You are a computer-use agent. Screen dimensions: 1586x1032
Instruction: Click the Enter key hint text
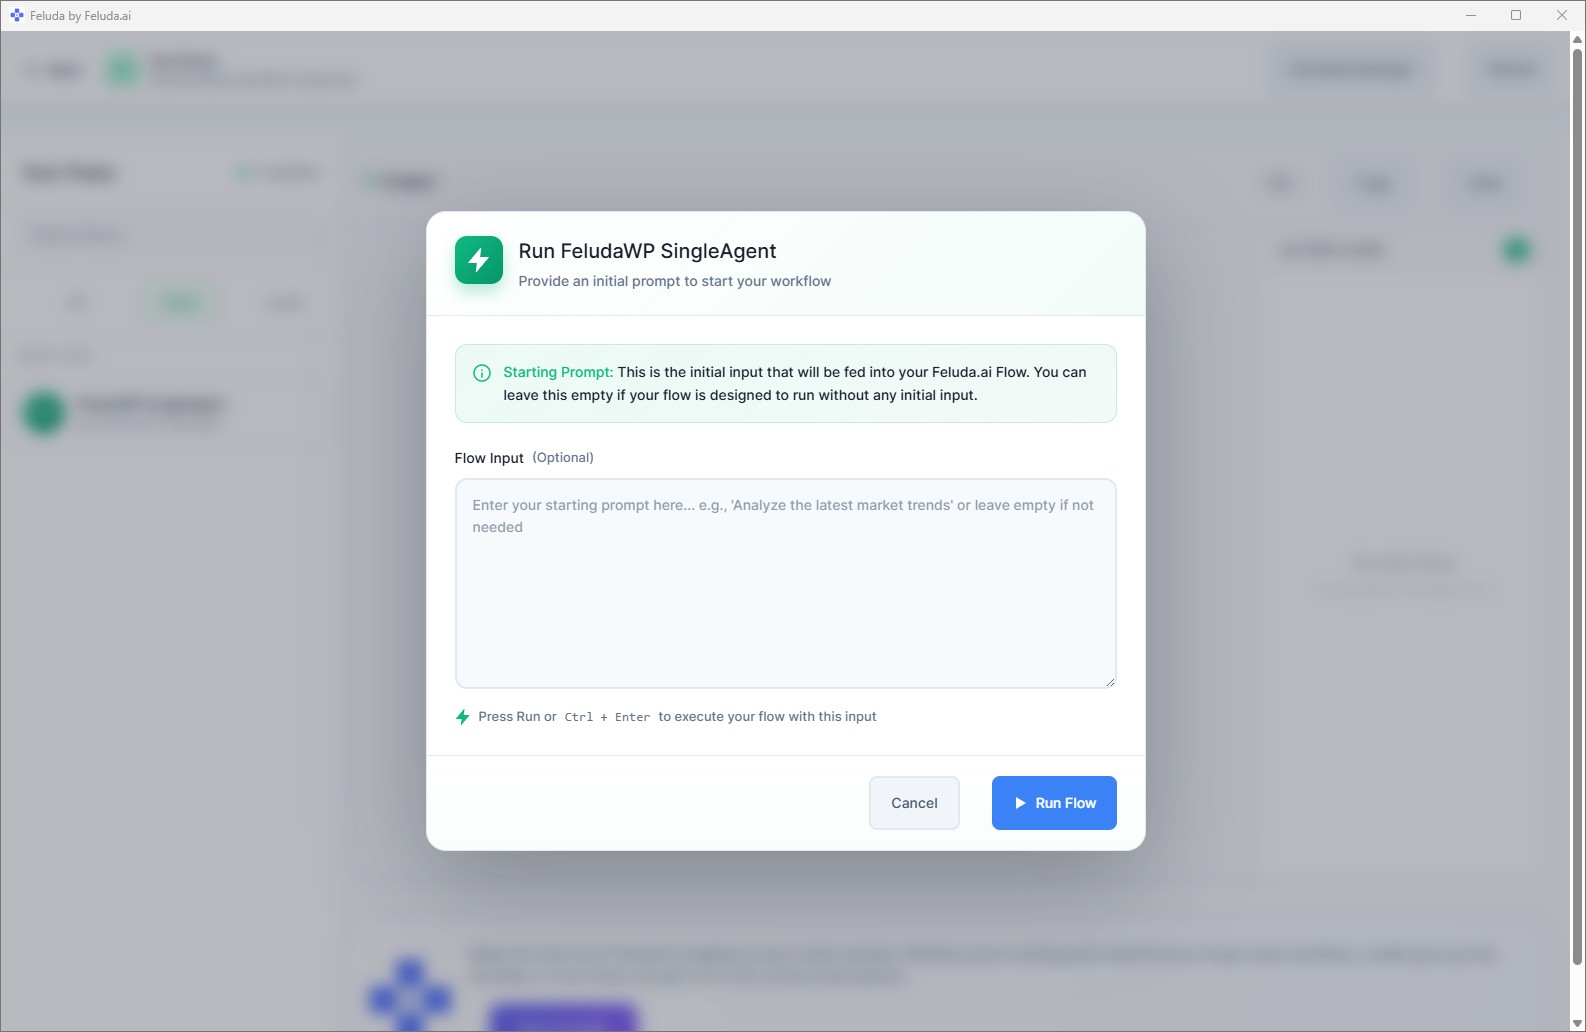point(632,717)
